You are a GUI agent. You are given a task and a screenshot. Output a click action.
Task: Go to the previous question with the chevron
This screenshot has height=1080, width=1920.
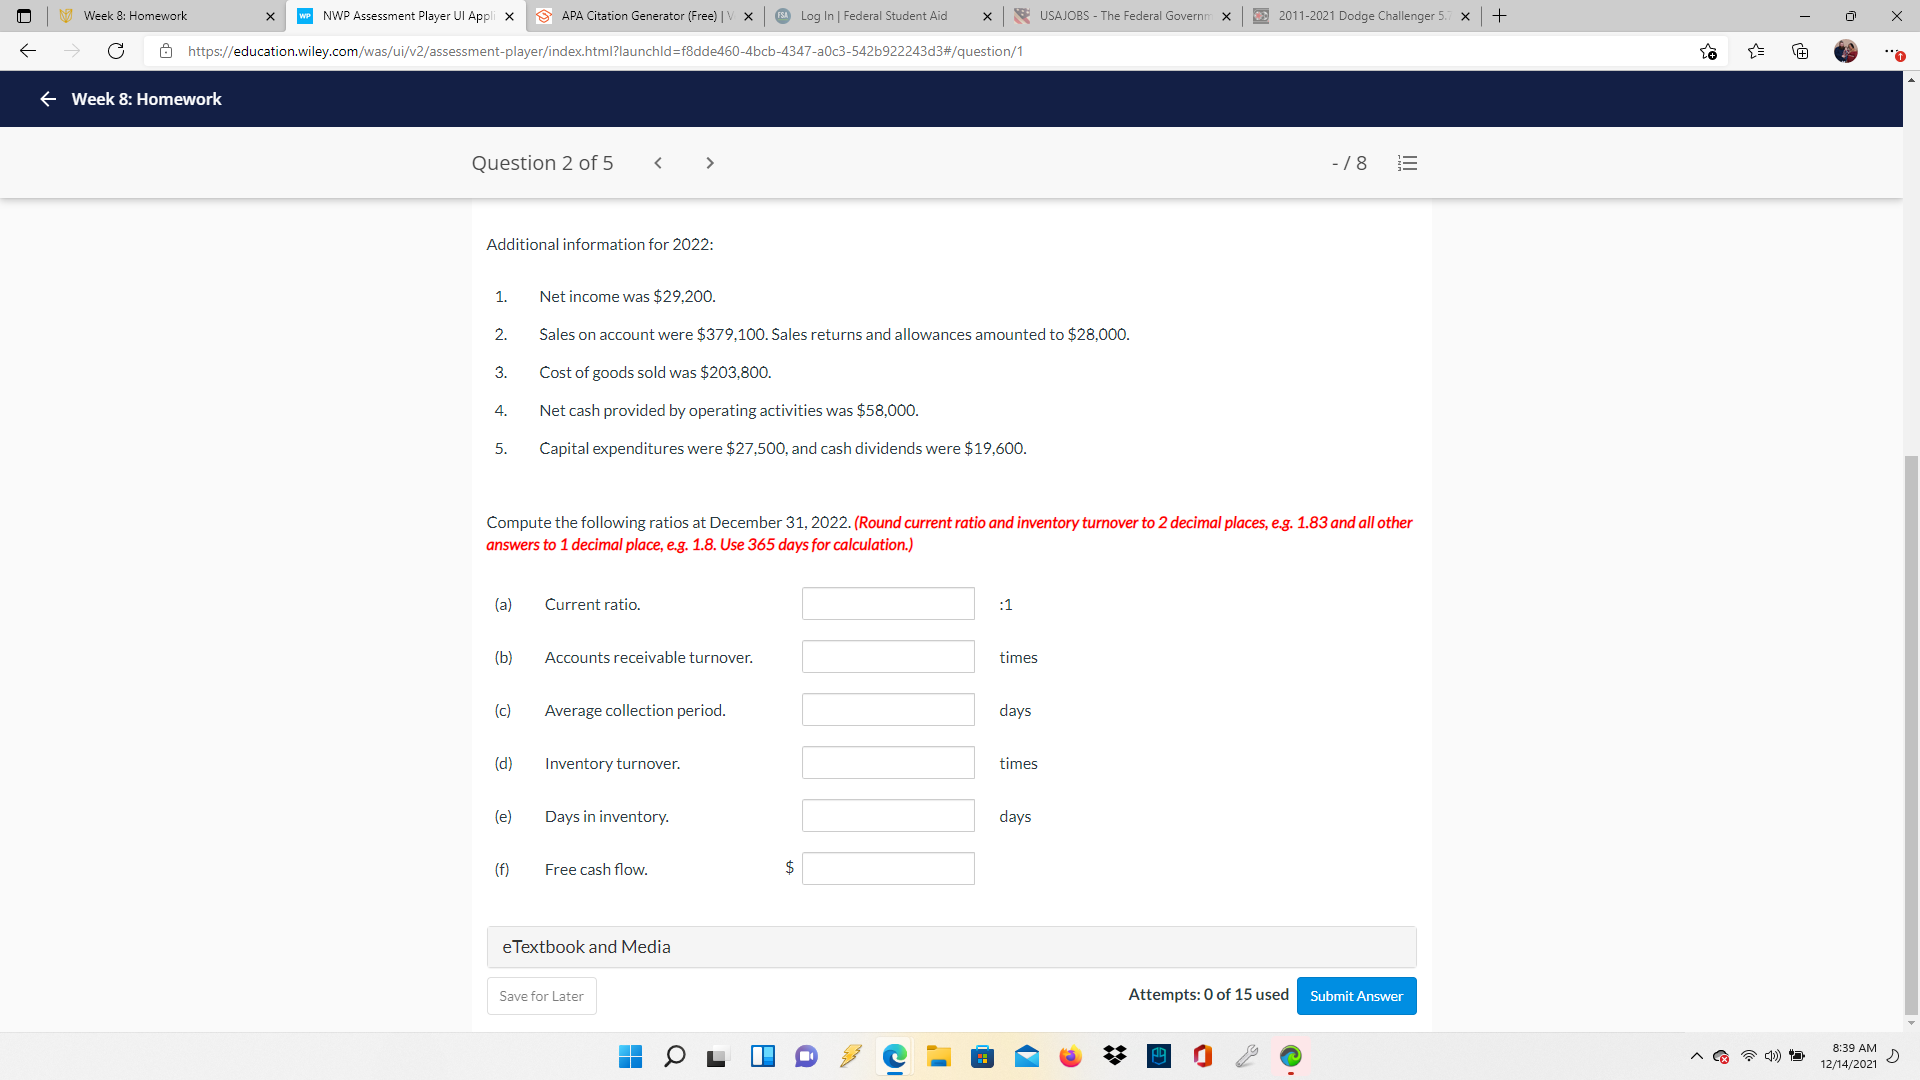pyautogui.click(x=658, y=162)
